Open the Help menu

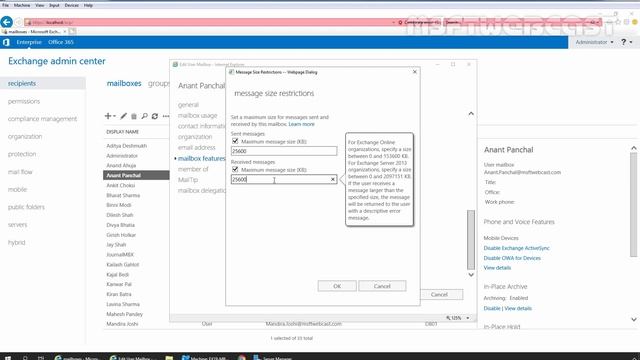click(88, 5)
